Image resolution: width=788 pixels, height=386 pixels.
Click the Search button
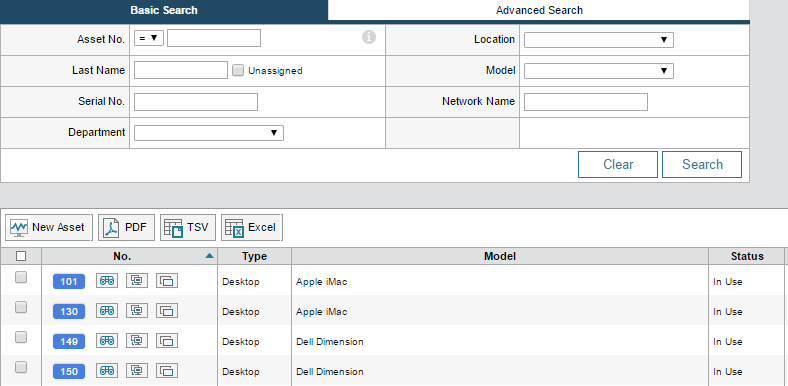(x=702, y=164)
